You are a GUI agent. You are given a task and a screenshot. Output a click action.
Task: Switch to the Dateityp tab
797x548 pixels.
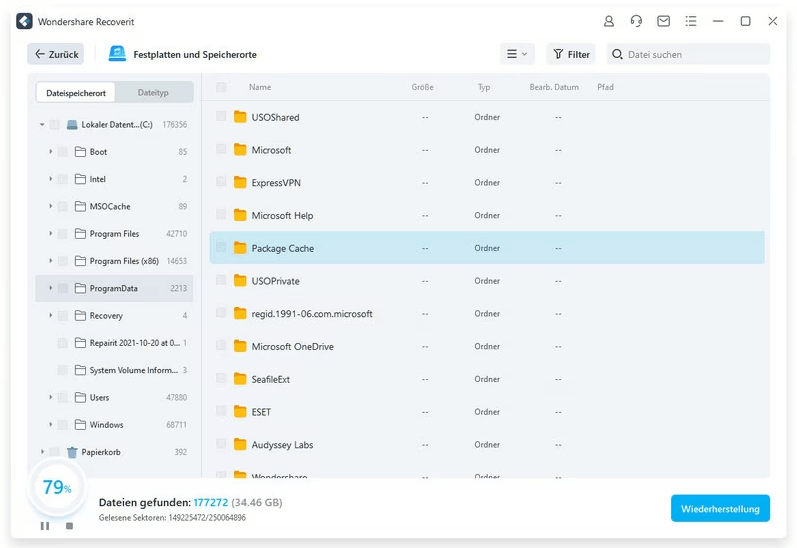point(153,93)
